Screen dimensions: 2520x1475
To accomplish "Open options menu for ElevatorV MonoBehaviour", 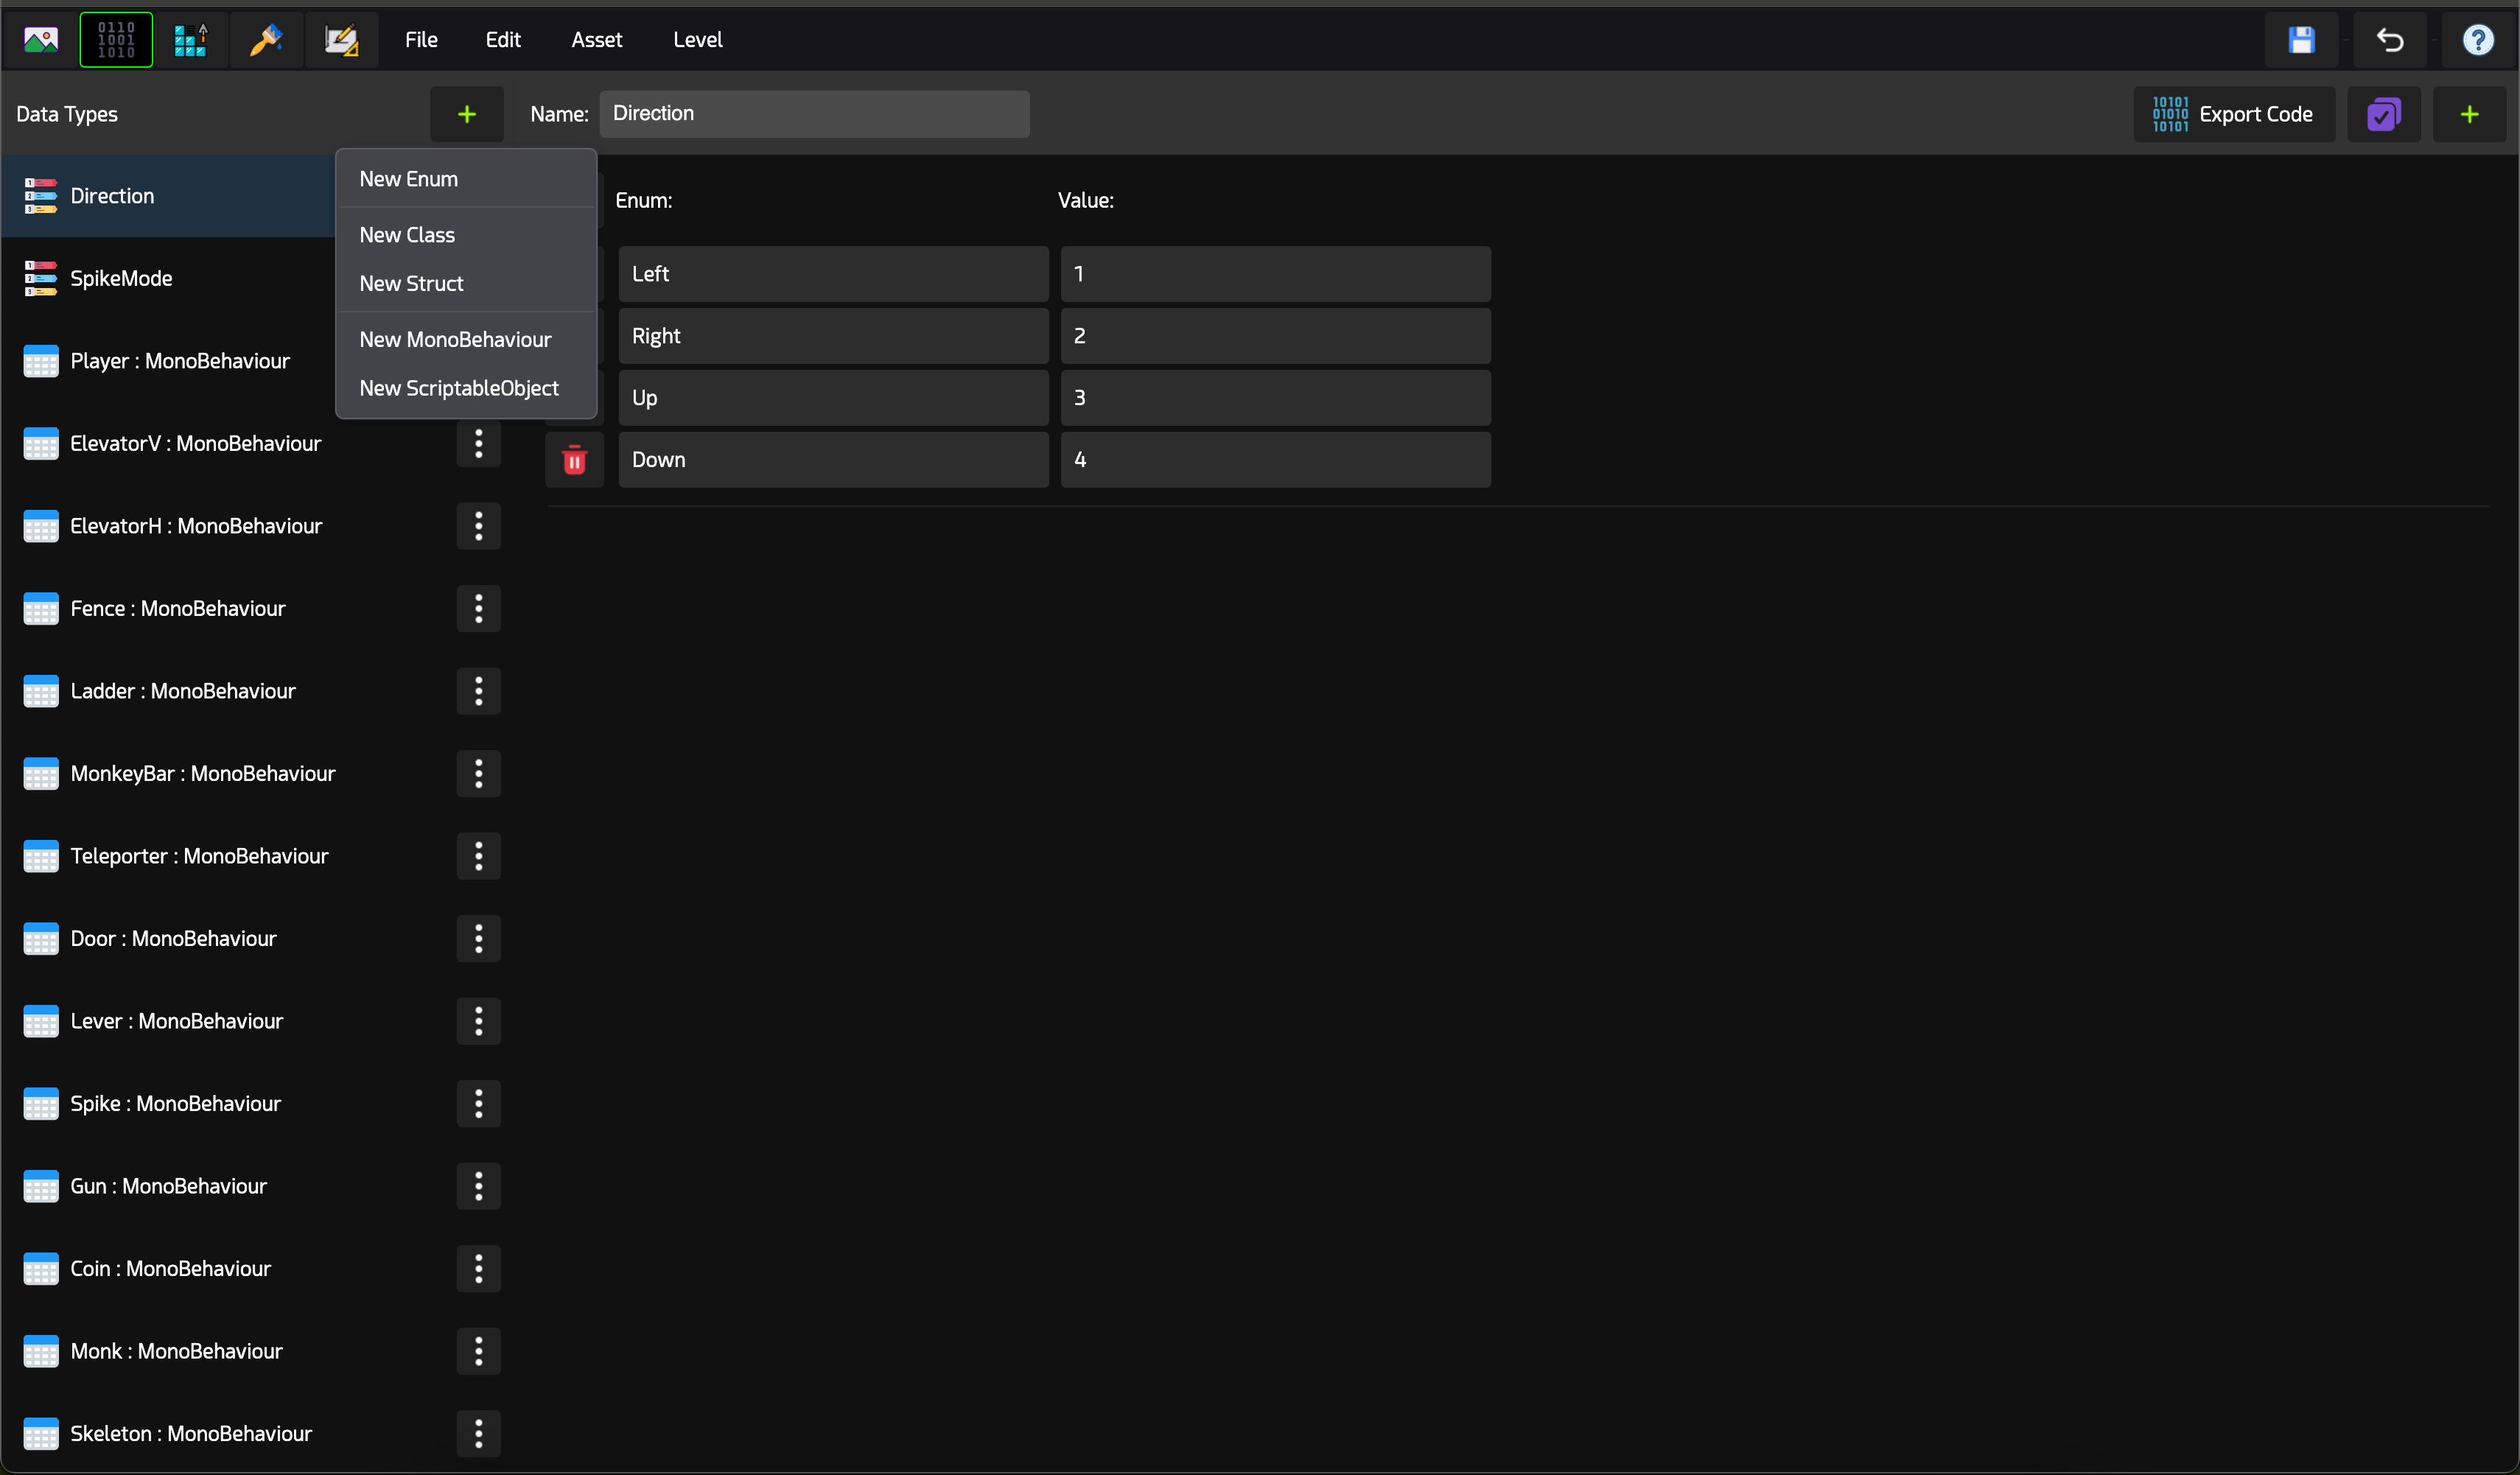I will [x=478, y=444].
